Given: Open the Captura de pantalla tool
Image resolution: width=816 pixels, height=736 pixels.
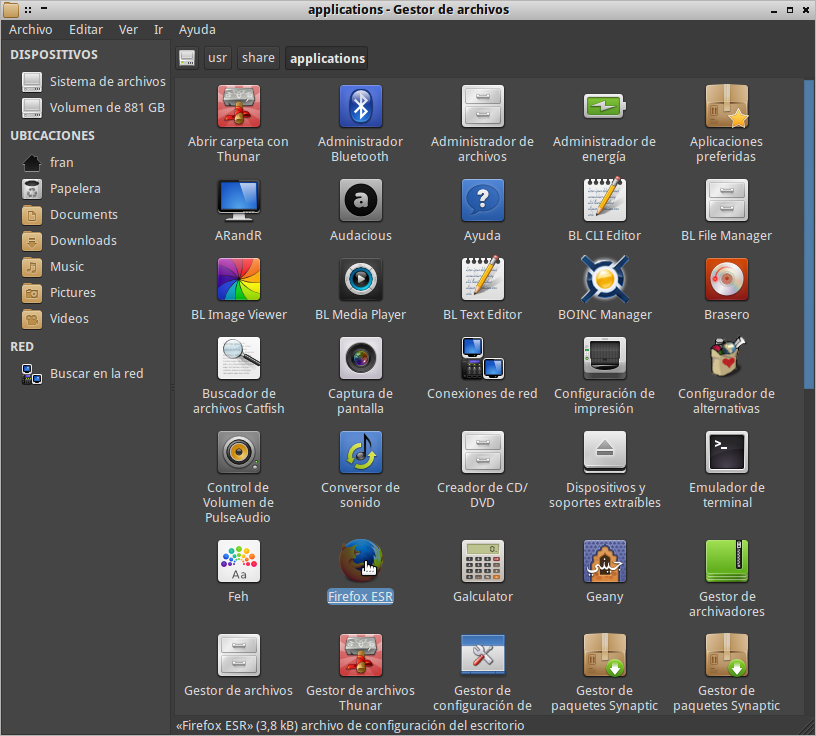Looking at the screenshot, I should click(360, 358).
